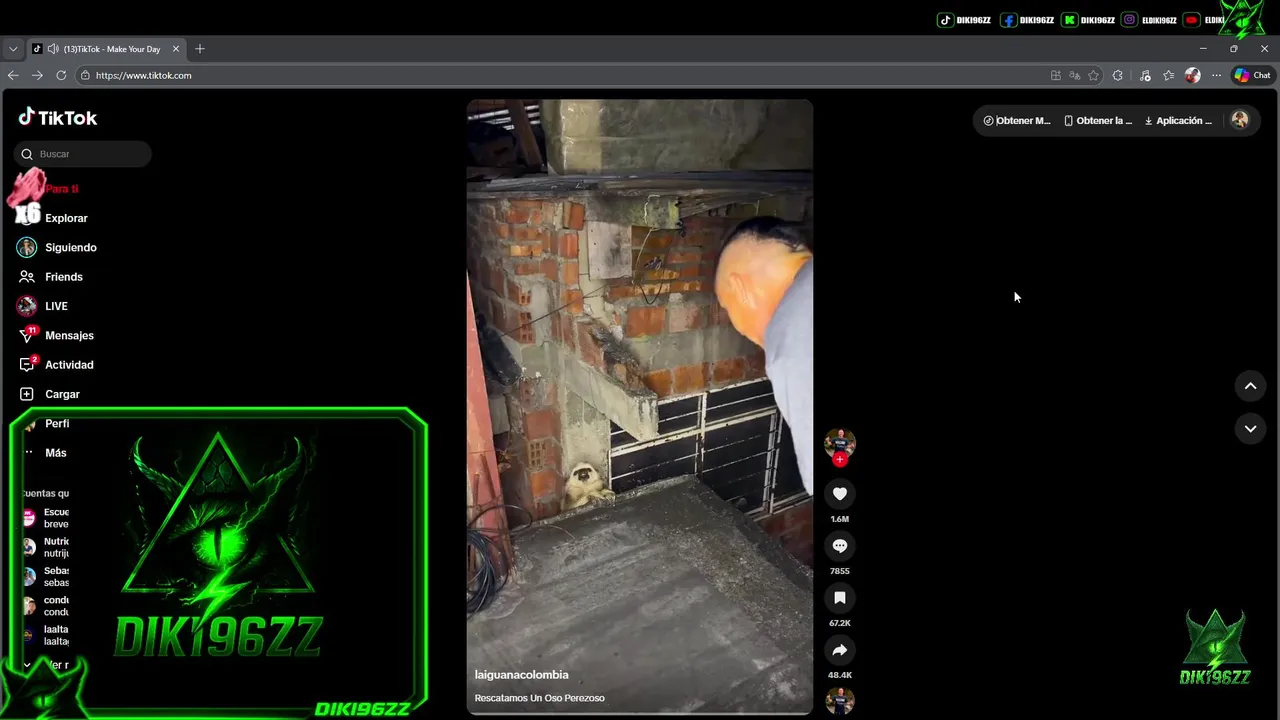1280x720 pixels.
Task: Open browser profile avatar in toolbar
Action: click(x=1192, y=75)
